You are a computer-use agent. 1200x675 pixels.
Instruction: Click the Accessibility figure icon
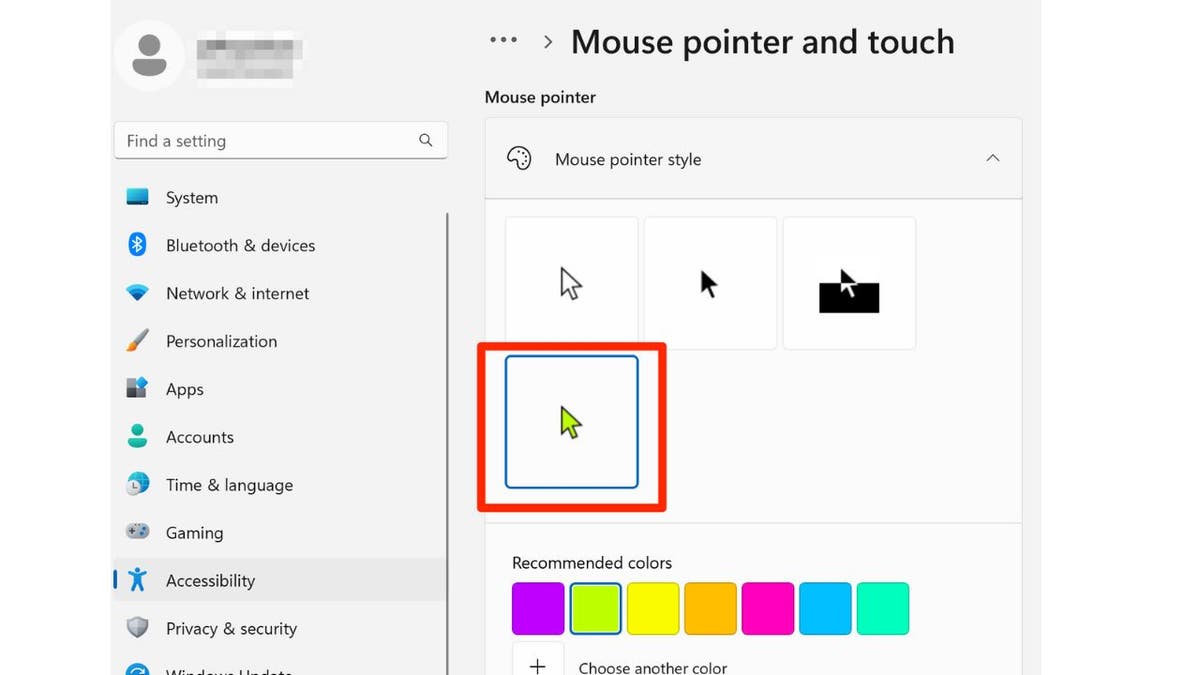click(x=138, y=580)
